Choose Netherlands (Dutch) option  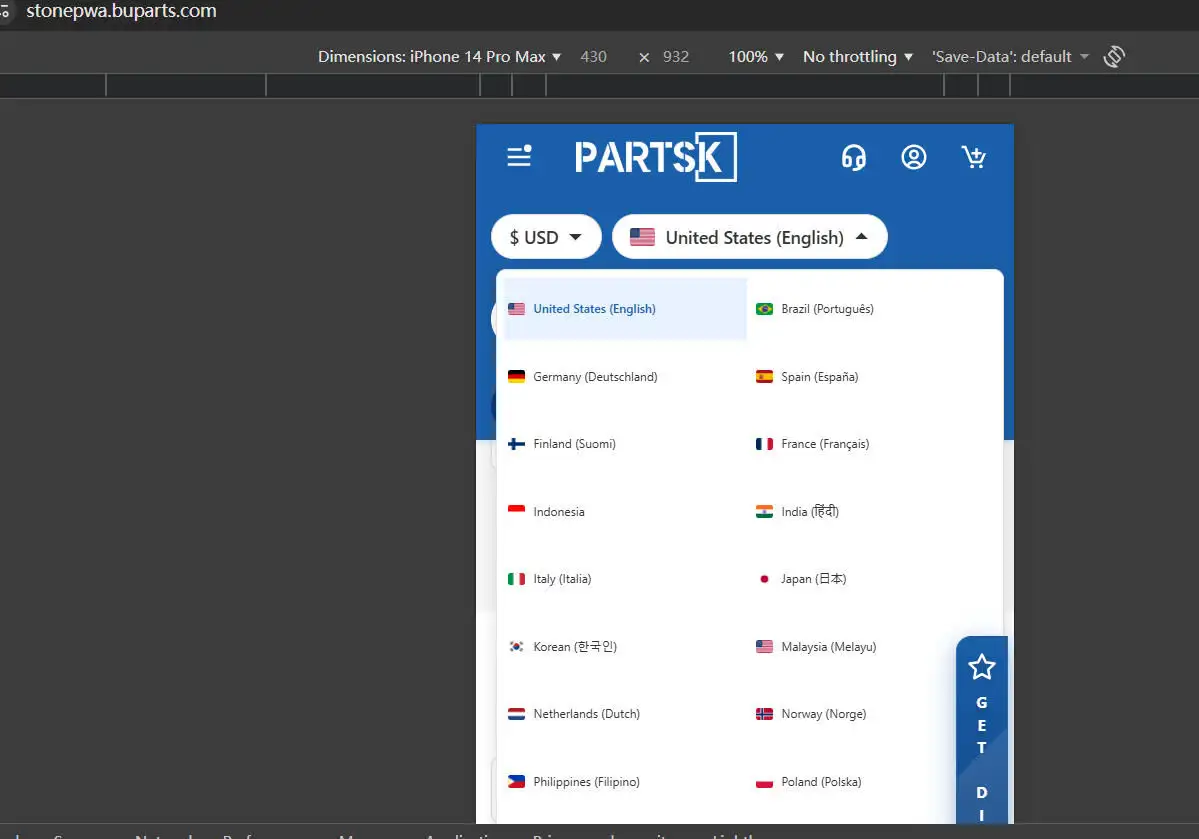click(586, 714)
